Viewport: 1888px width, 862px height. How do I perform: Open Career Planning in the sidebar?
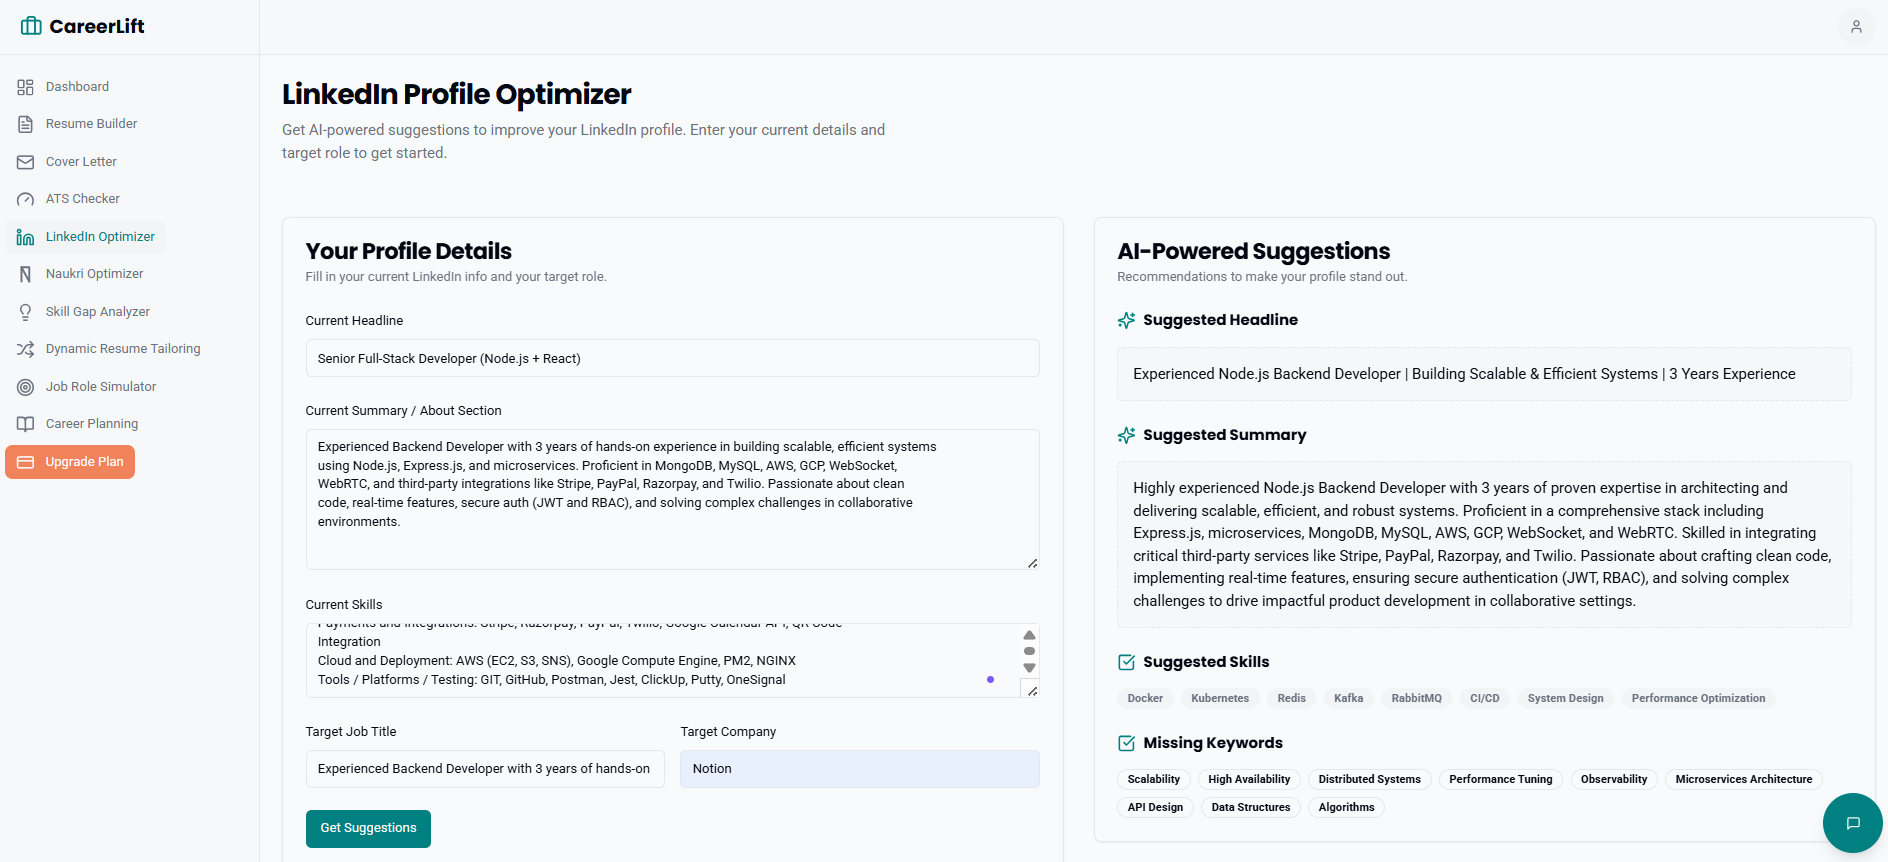point(91,423)
